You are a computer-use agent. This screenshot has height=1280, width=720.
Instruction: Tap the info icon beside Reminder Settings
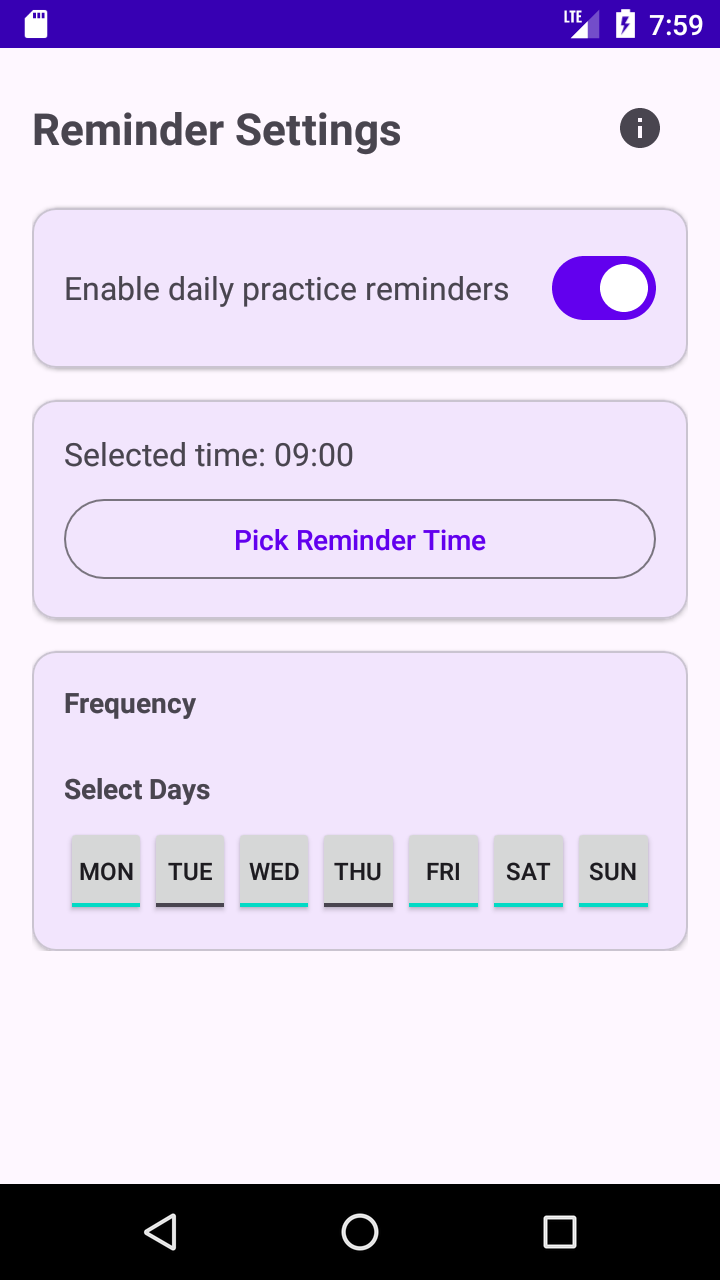(x=640, y=128)
